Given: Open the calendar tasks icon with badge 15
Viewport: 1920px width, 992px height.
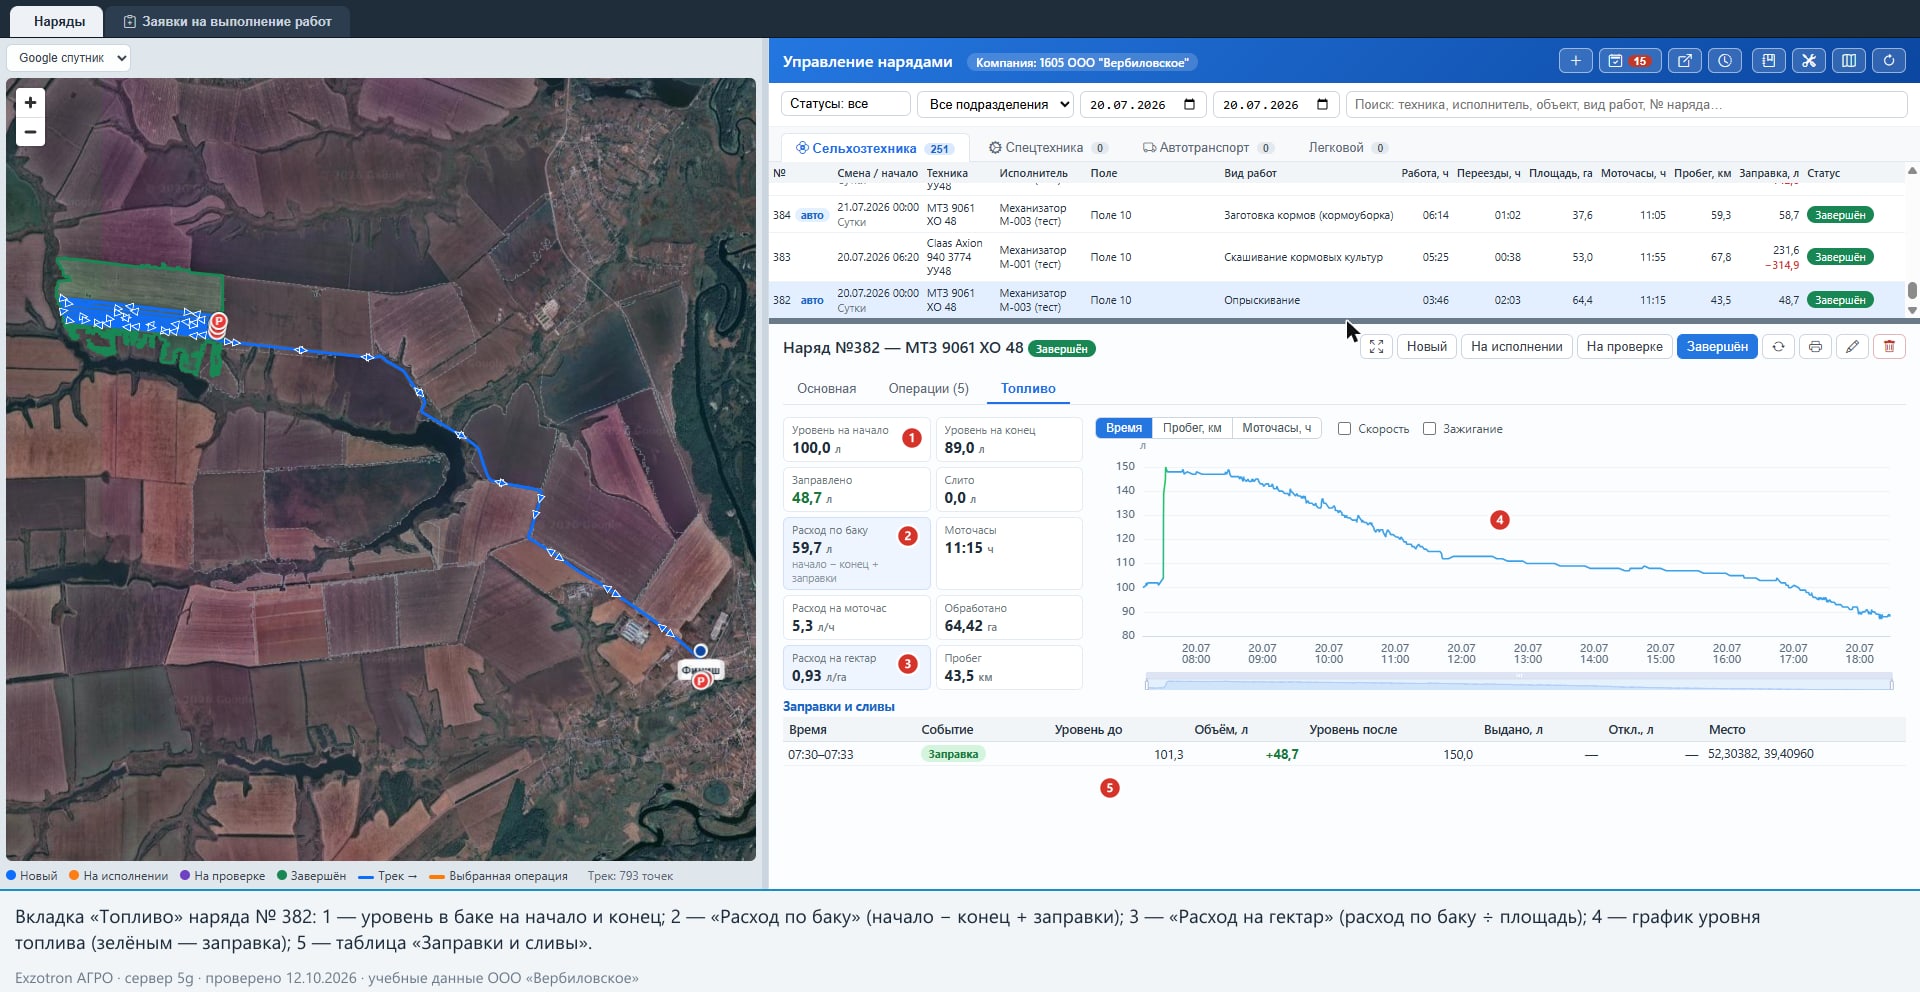Looking at the screenshot, I should tap(1629, 61).
